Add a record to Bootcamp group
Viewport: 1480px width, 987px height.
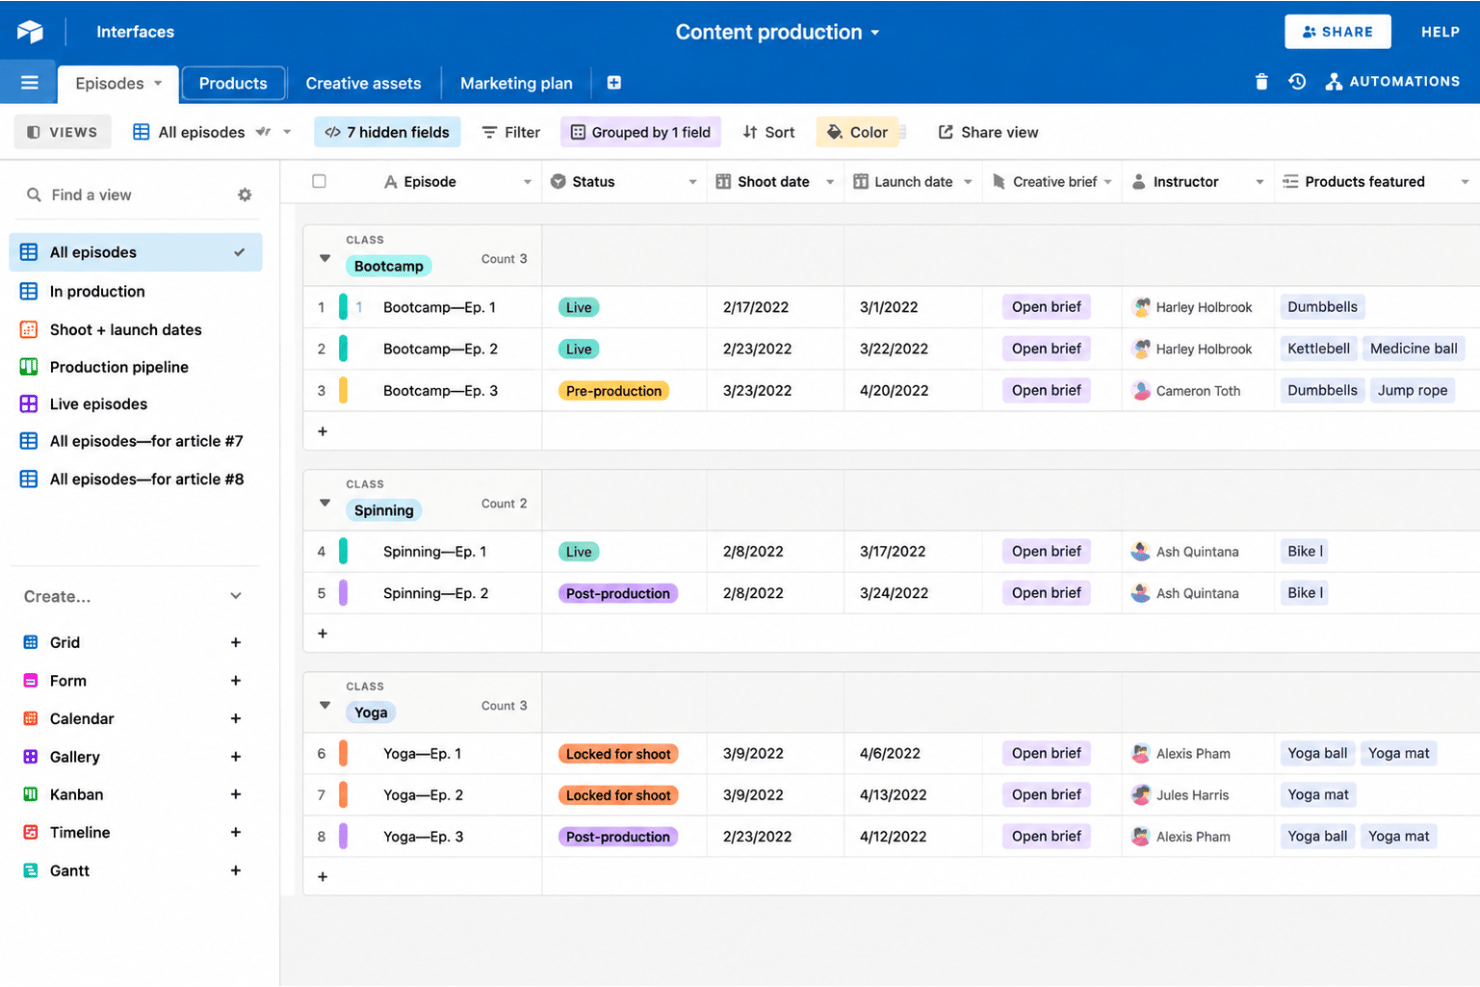(x=322, y=432)
